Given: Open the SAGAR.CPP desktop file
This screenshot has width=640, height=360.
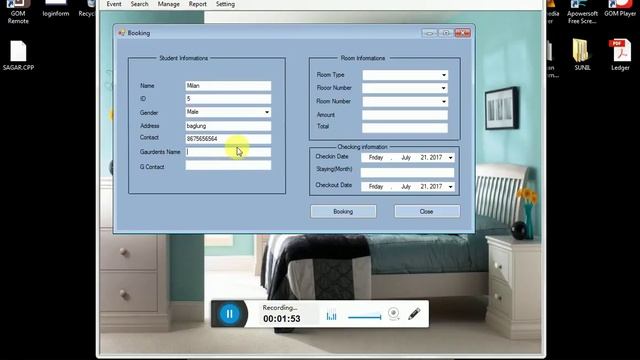Looking at the screenshot, I should pyautogui.click(x=18, y=56).
